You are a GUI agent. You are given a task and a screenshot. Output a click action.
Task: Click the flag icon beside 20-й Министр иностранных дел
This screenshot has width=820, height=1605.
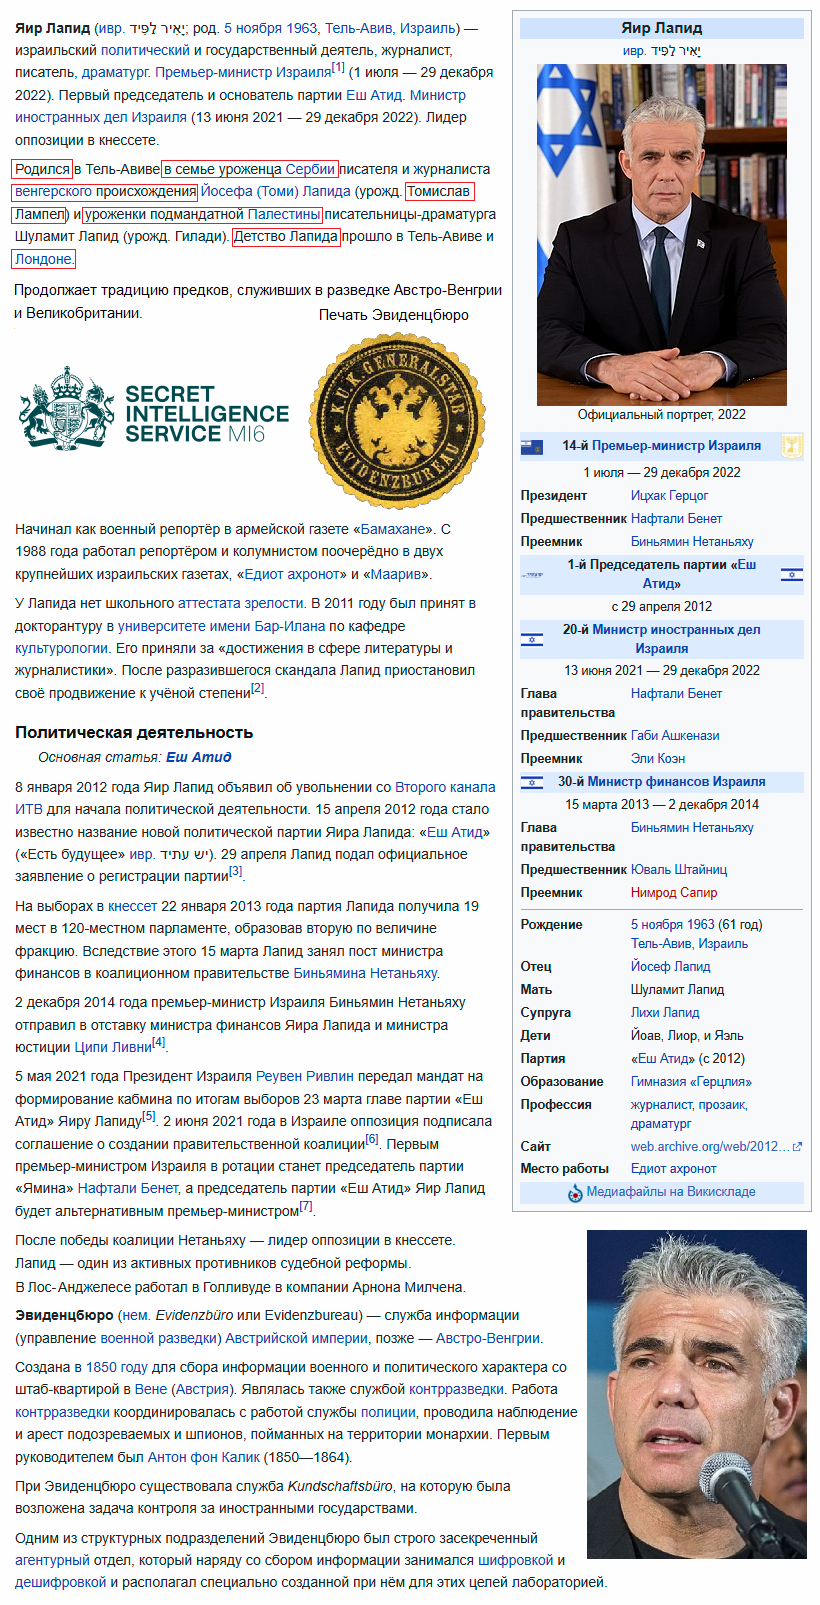click(x=532, y=639)
